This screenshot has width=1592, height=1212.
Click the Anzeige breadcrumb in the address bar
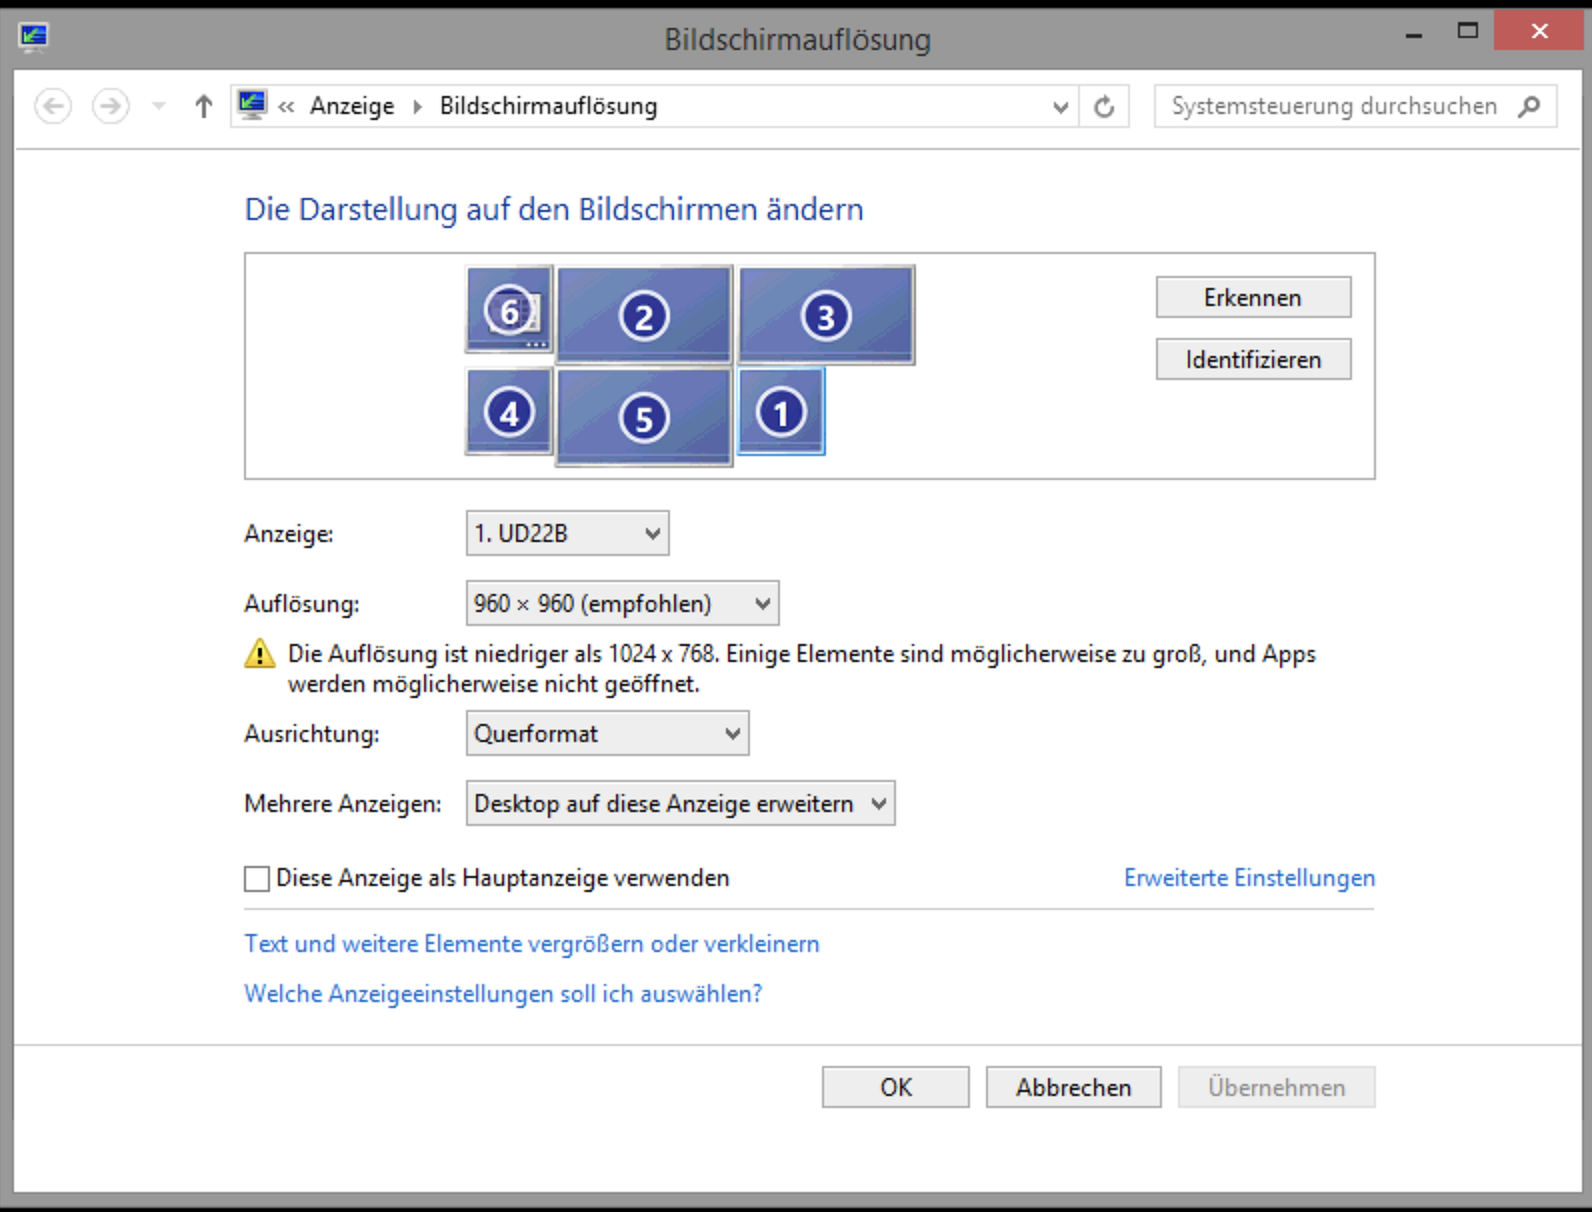[352, 106]
